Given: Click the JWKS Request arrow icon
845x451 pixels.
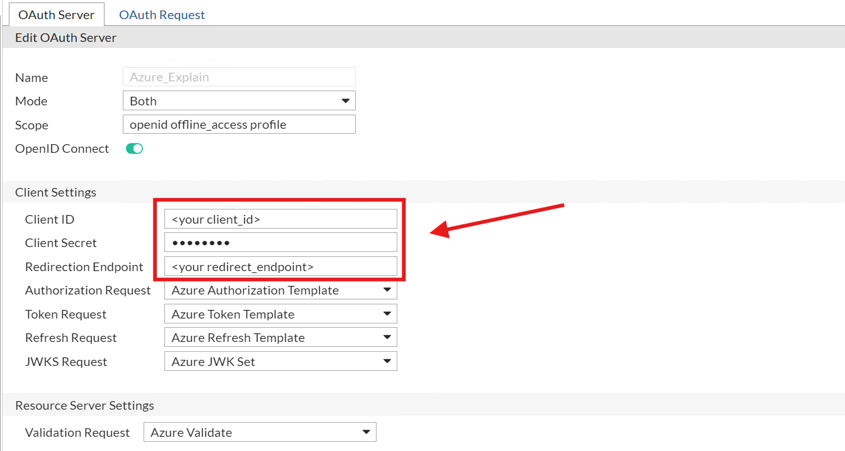Looking at the screenshot, I should tap(387, 362).
